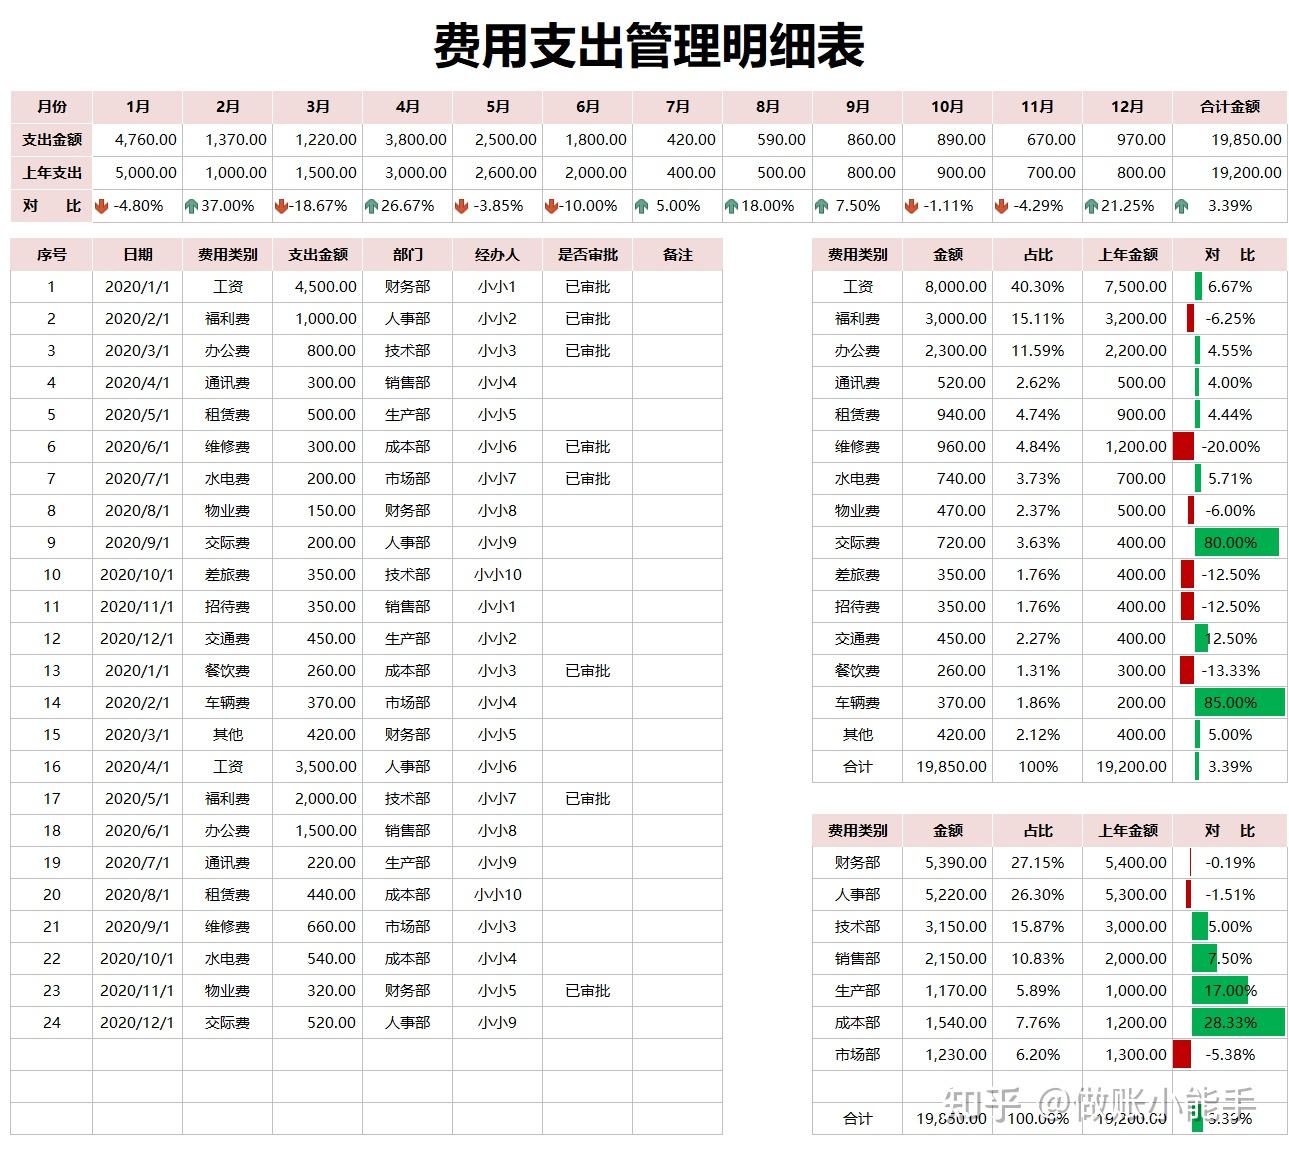Click the down arrow next to 10月's -1.11%
The height and width of the screenshot is (1157, 1289).
click(x=910, y=206)
